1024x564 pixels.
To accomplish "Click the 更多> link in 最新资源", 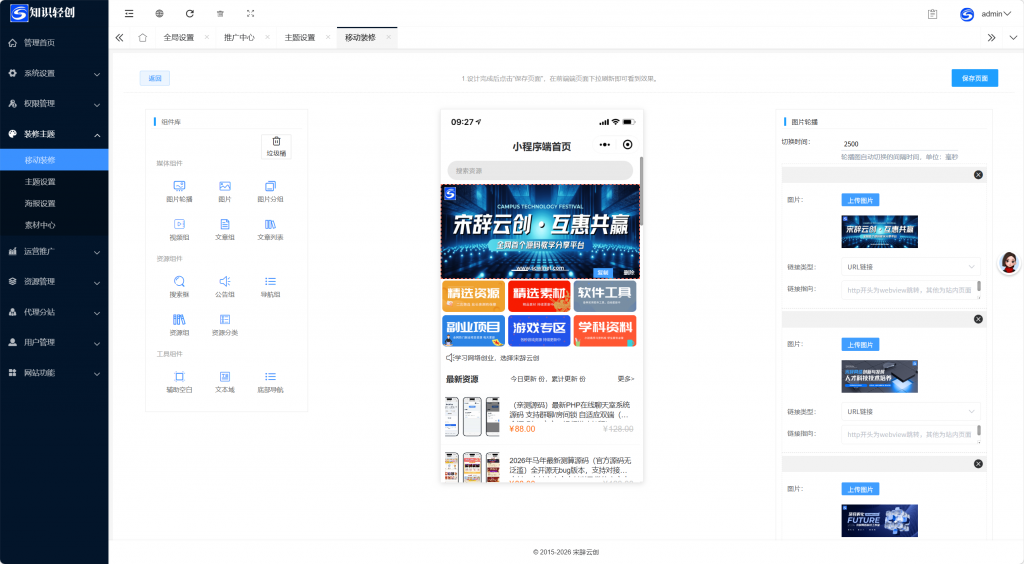I will tap(626, 379).
